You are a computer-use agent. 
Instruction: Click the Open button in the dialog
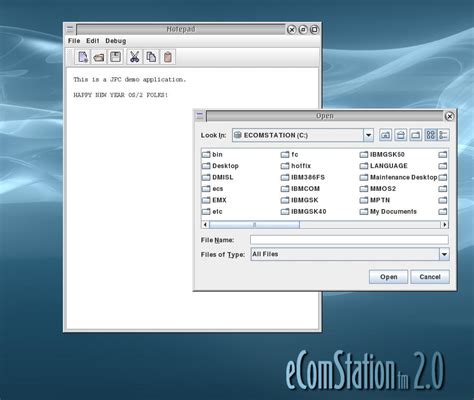point(388,277)
